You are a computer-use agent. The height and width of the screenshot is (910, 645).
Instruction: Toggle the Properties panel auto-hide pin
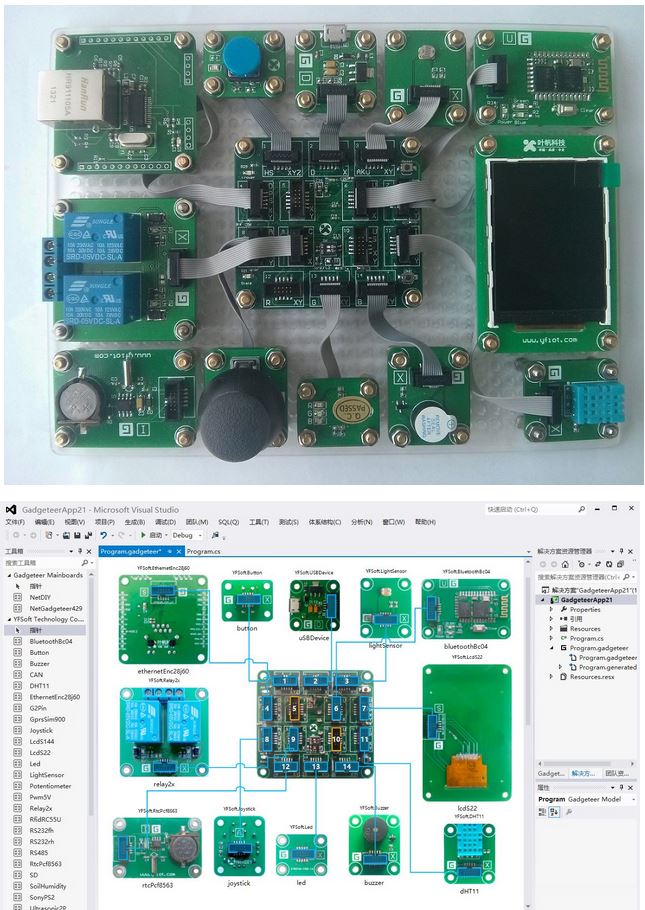point(621,788)
